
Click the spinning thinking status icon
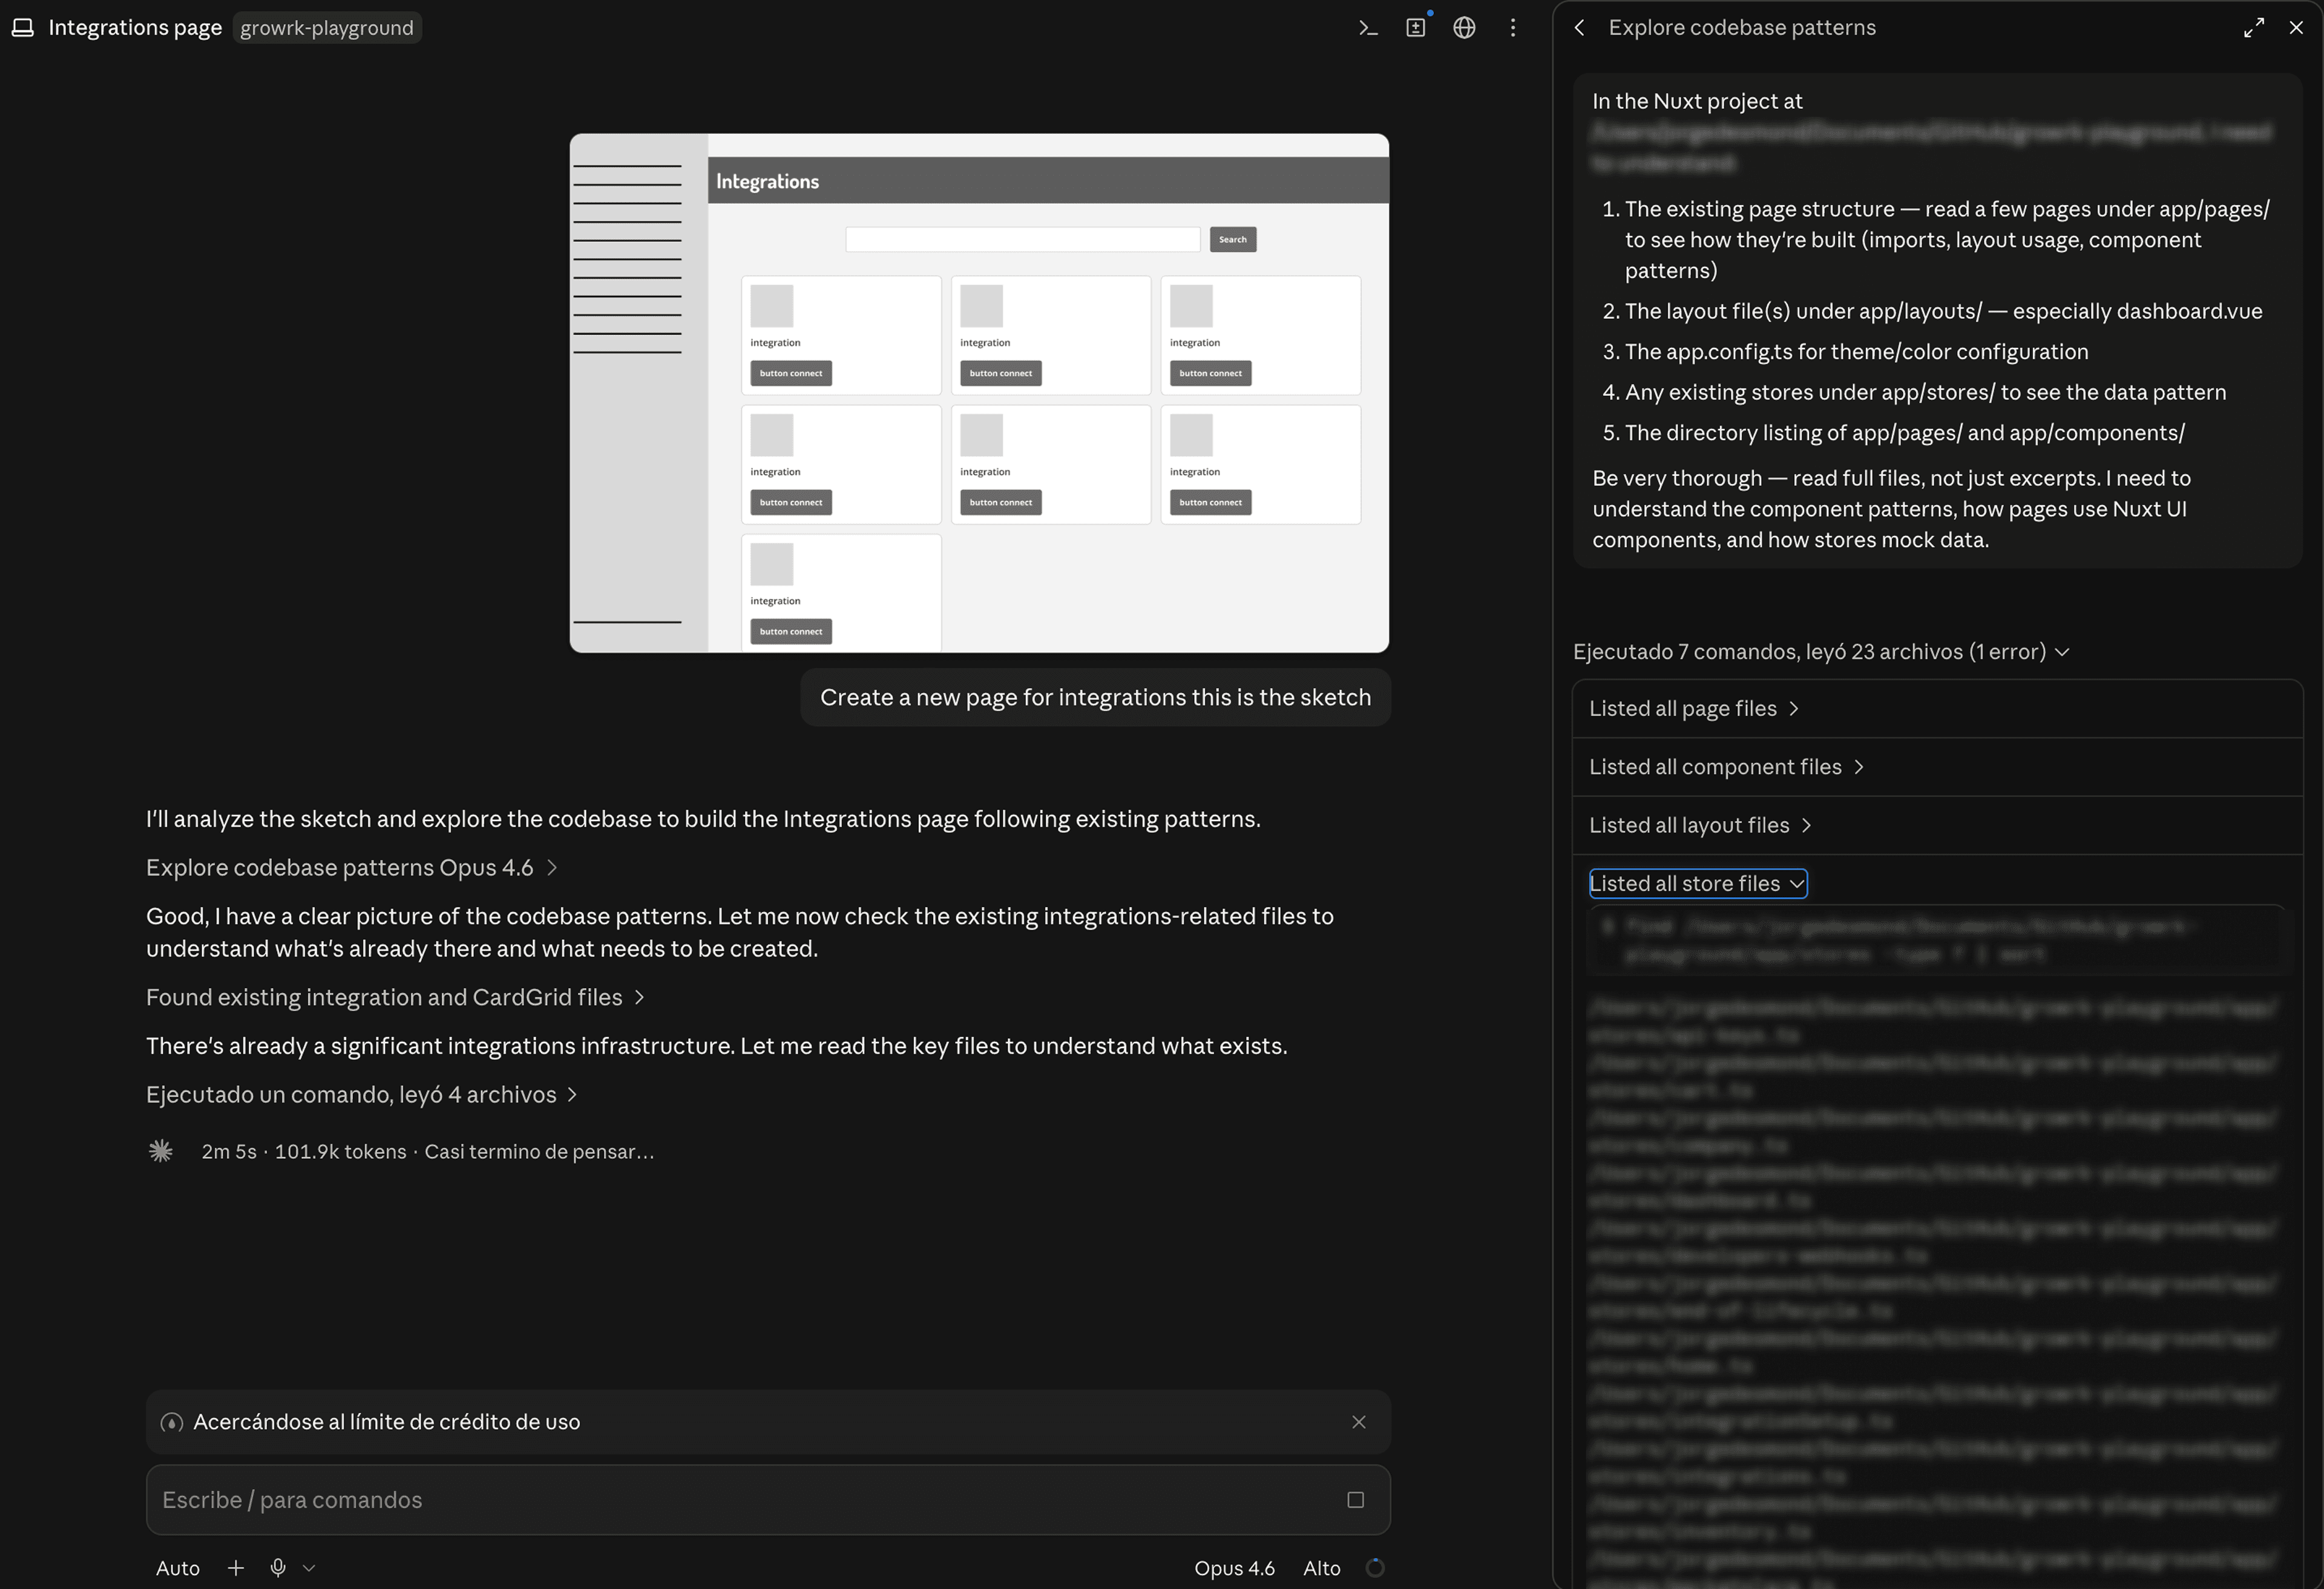click(x=161, y=1151)
